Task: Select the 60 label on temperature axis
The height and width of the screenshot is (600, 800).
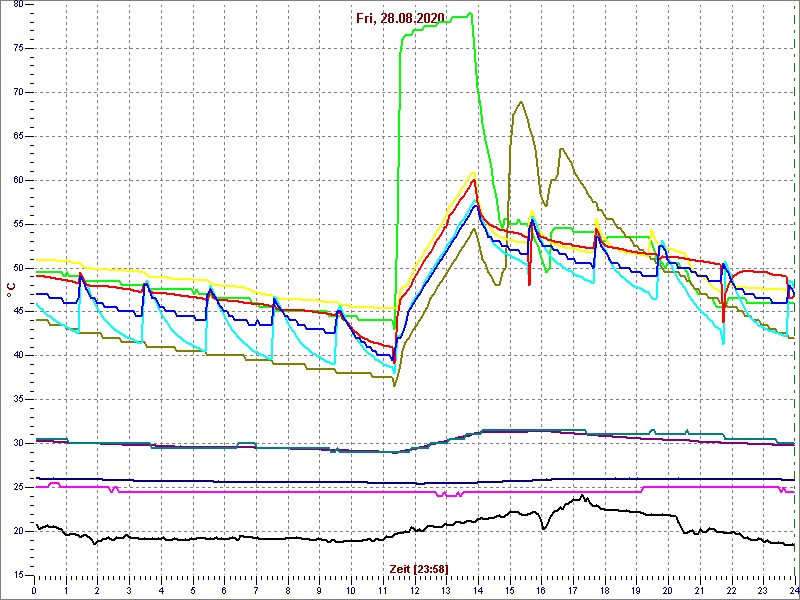Action: click(18, 180)
